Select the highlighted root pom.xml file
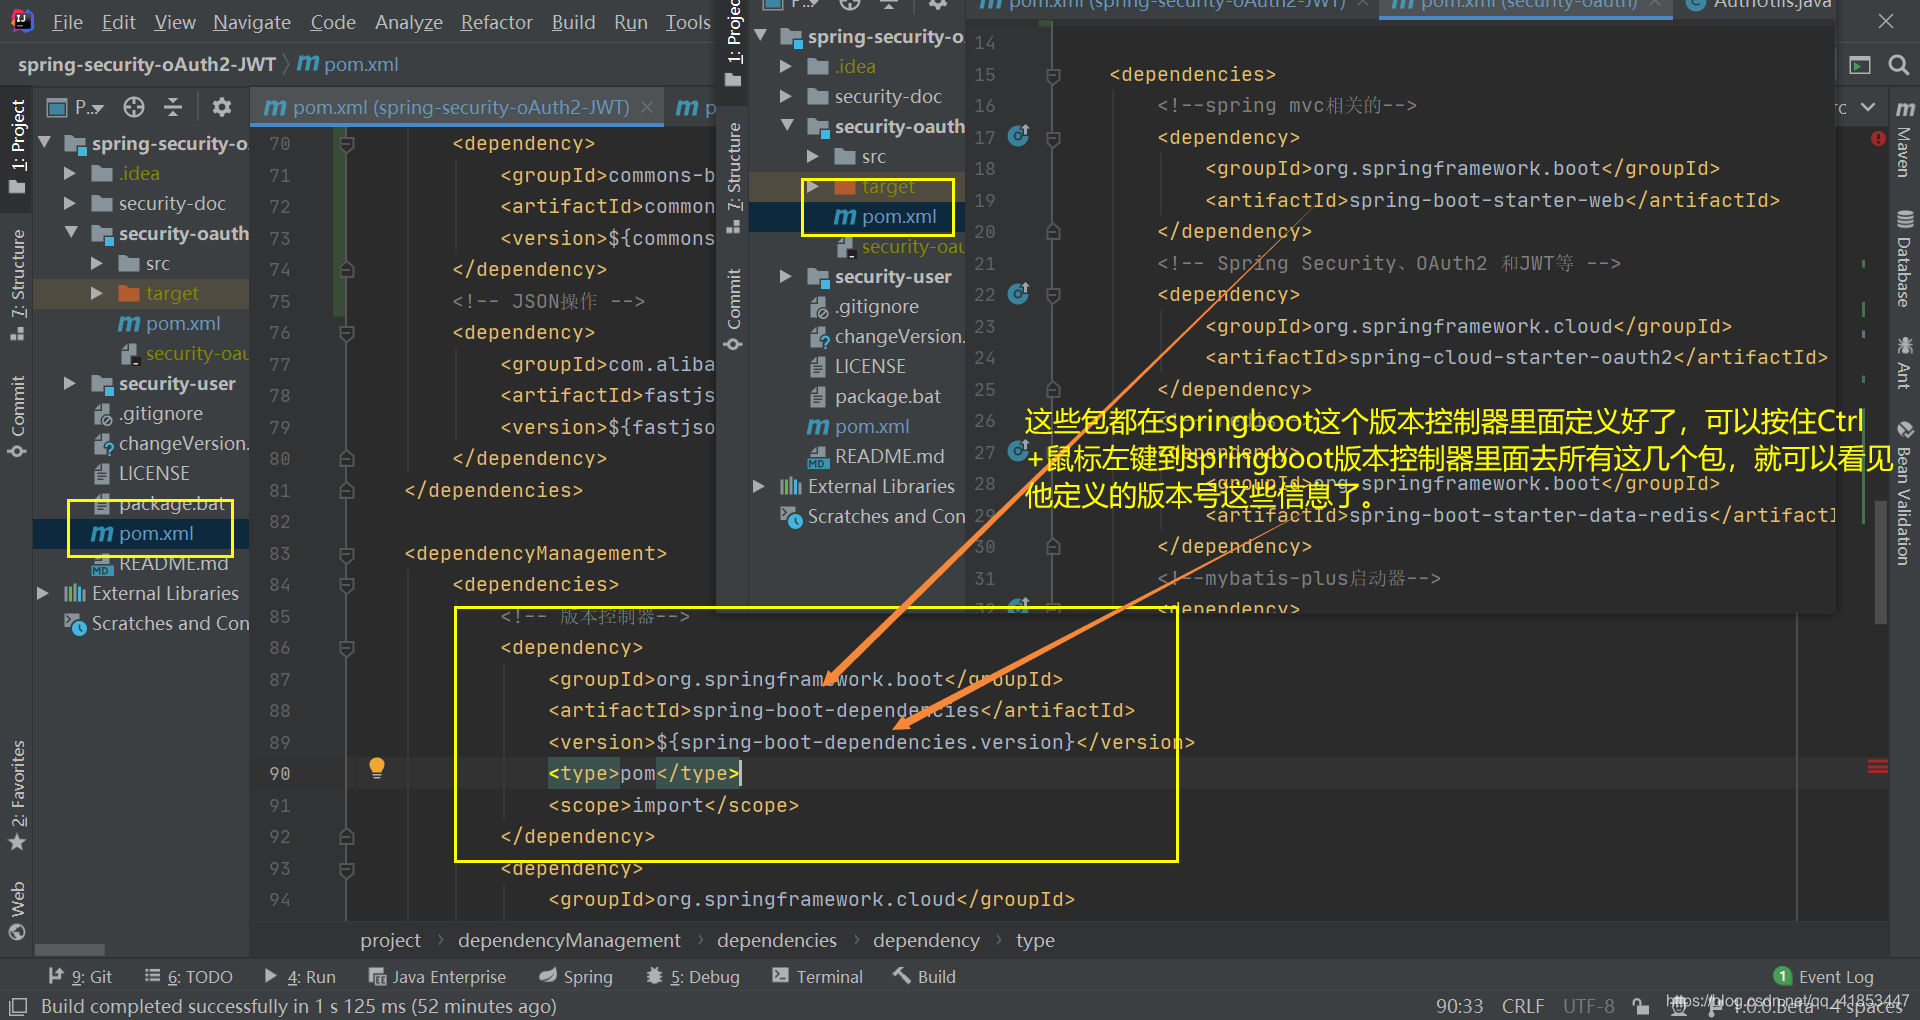 [141, 533]
